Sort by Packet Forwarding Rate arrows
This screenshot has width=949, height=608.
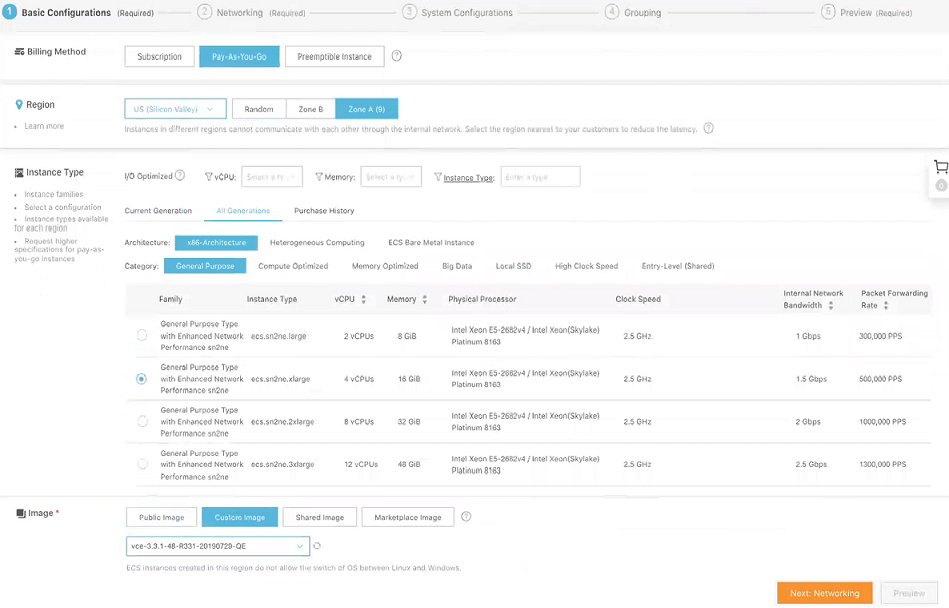point(886,305)
